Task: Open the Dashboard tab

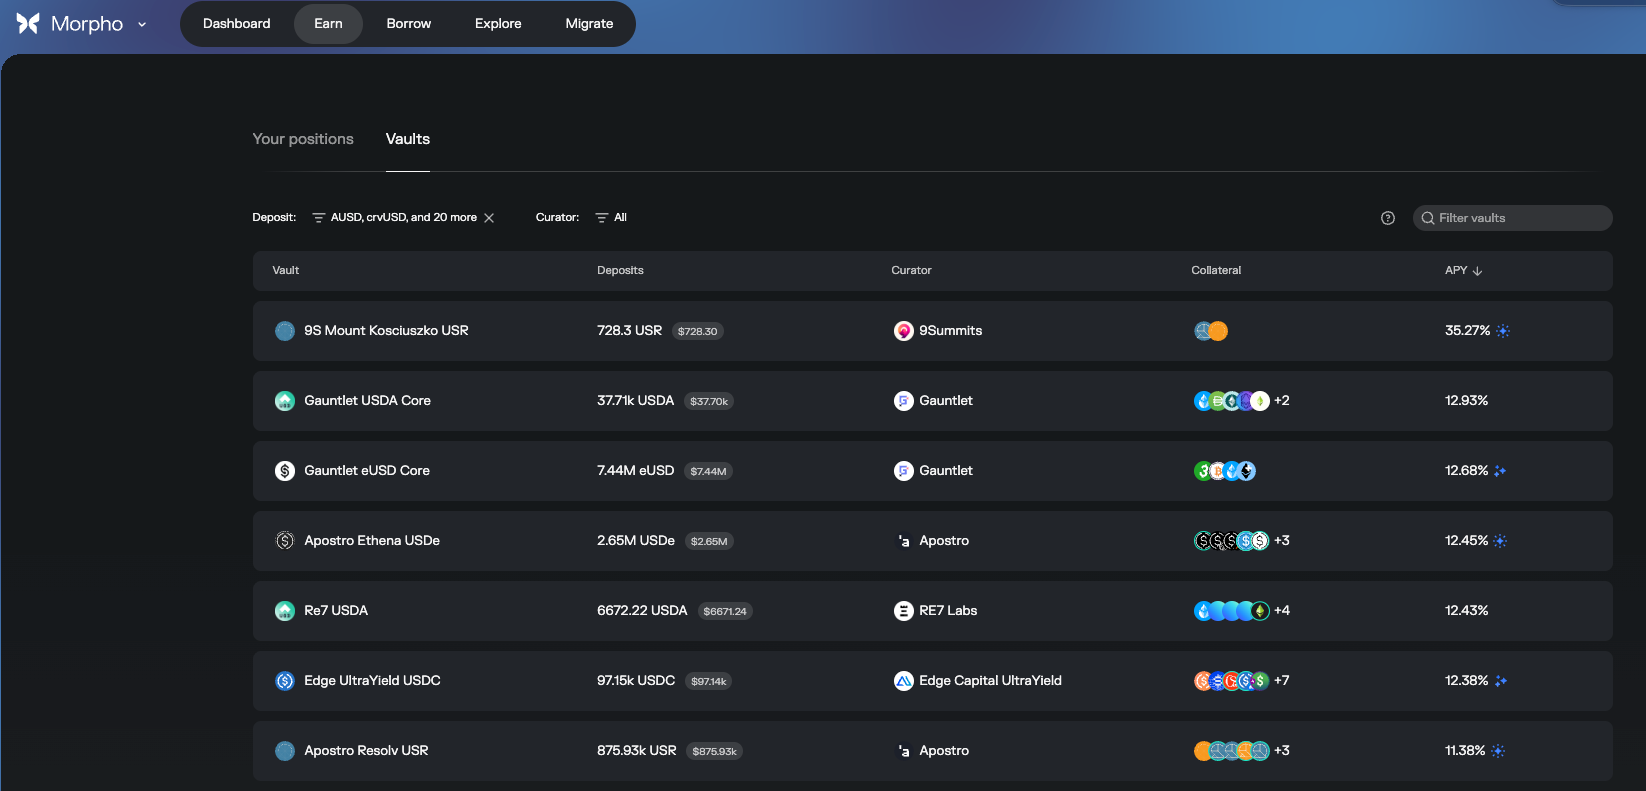Action: point(237,23)
